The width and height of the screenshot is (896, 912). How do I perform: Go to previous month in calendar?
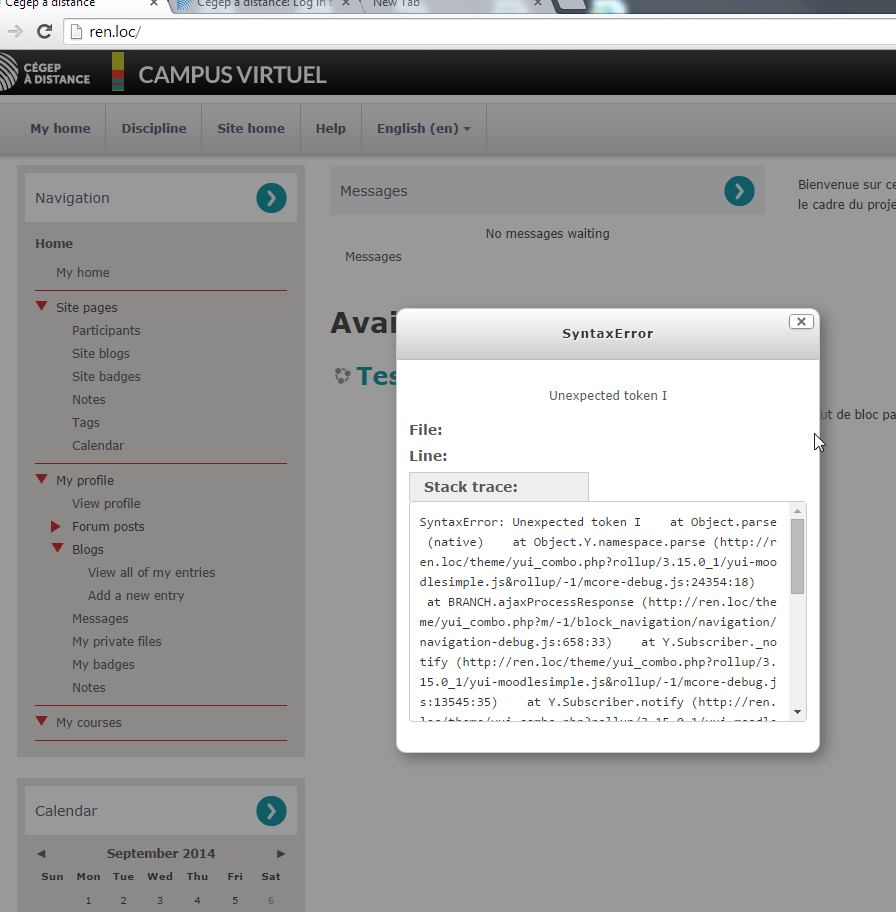[x=41, y=854]
